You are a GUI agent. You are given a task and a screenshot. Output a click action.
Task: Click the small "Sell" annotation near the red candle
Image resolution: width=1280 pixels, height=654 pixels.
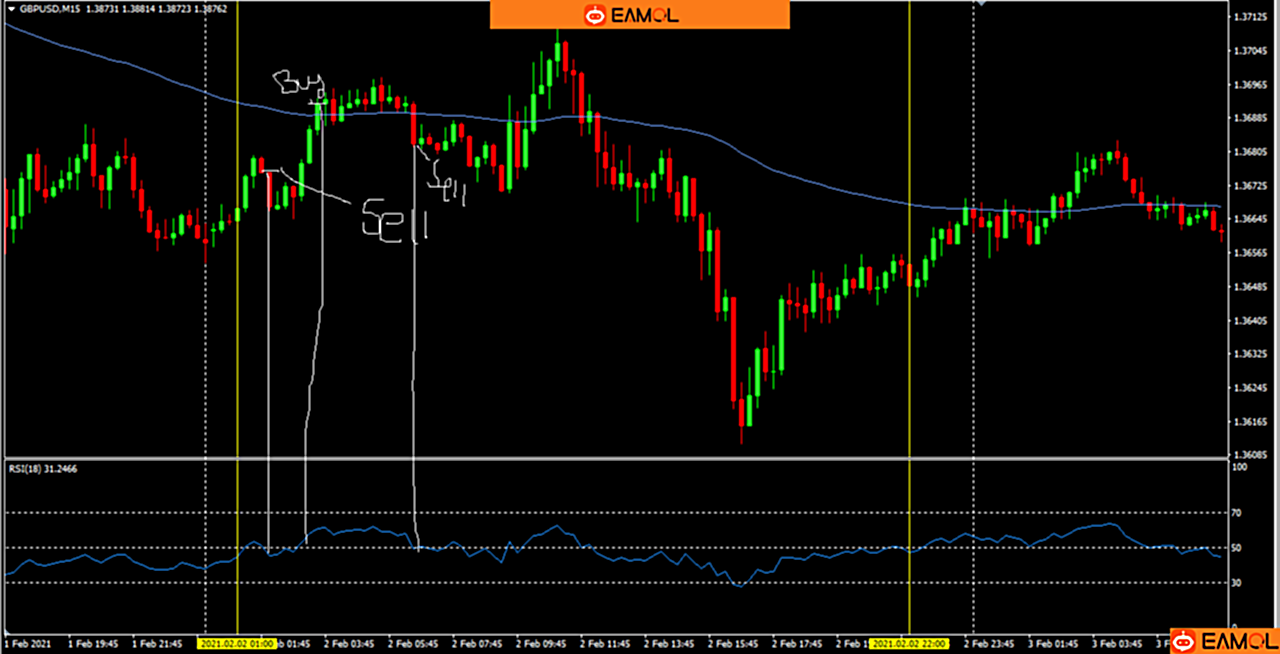[448, 182]
